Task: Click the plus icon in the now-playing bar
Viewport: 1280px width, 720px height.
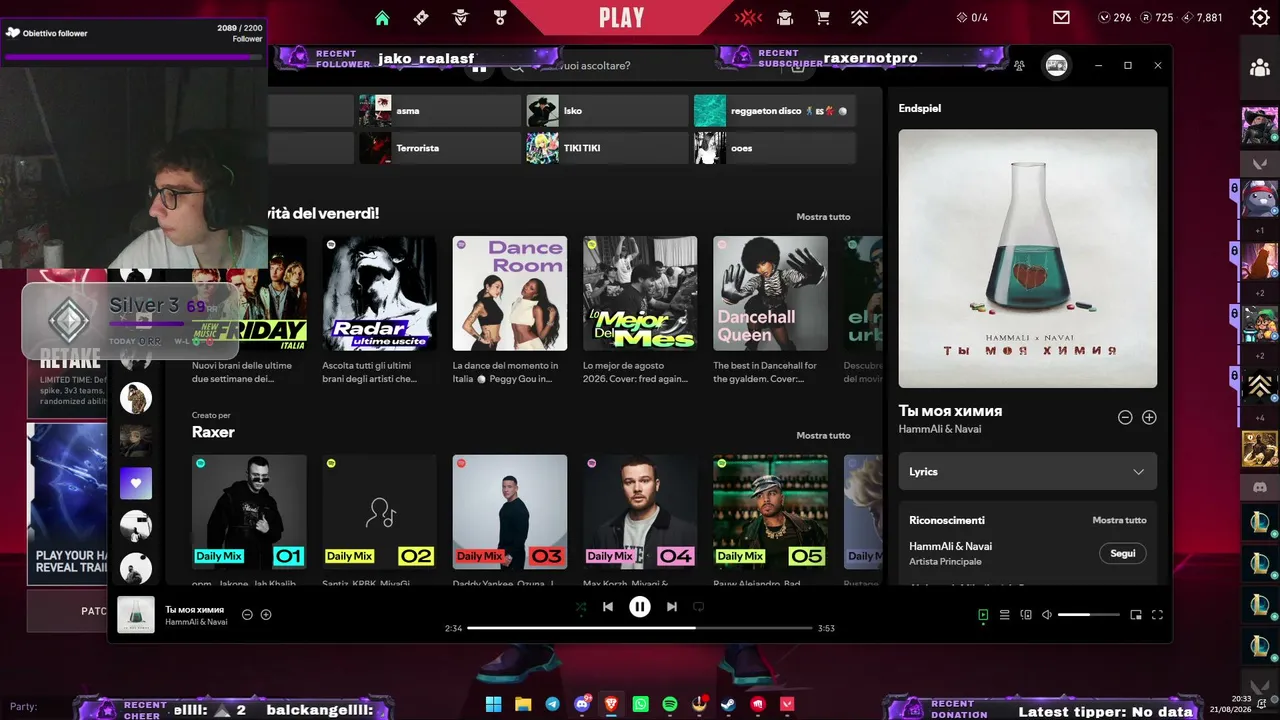Action: (266, 614)
